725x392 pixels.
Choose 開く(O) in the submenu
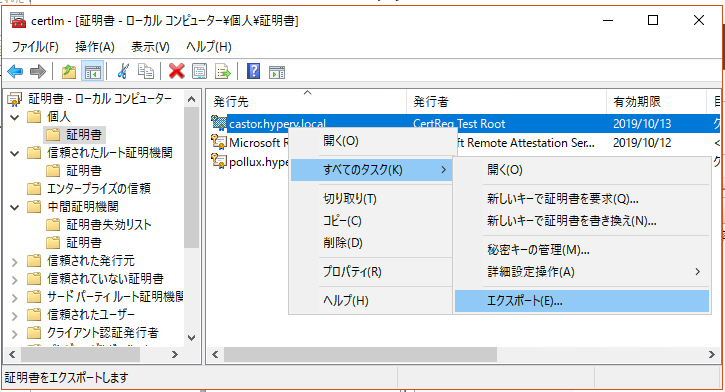582,170
